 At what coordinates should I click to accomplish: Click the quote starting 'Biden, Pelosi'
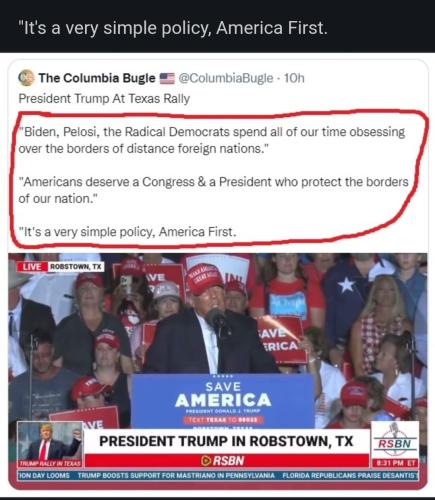coord(212,140)
